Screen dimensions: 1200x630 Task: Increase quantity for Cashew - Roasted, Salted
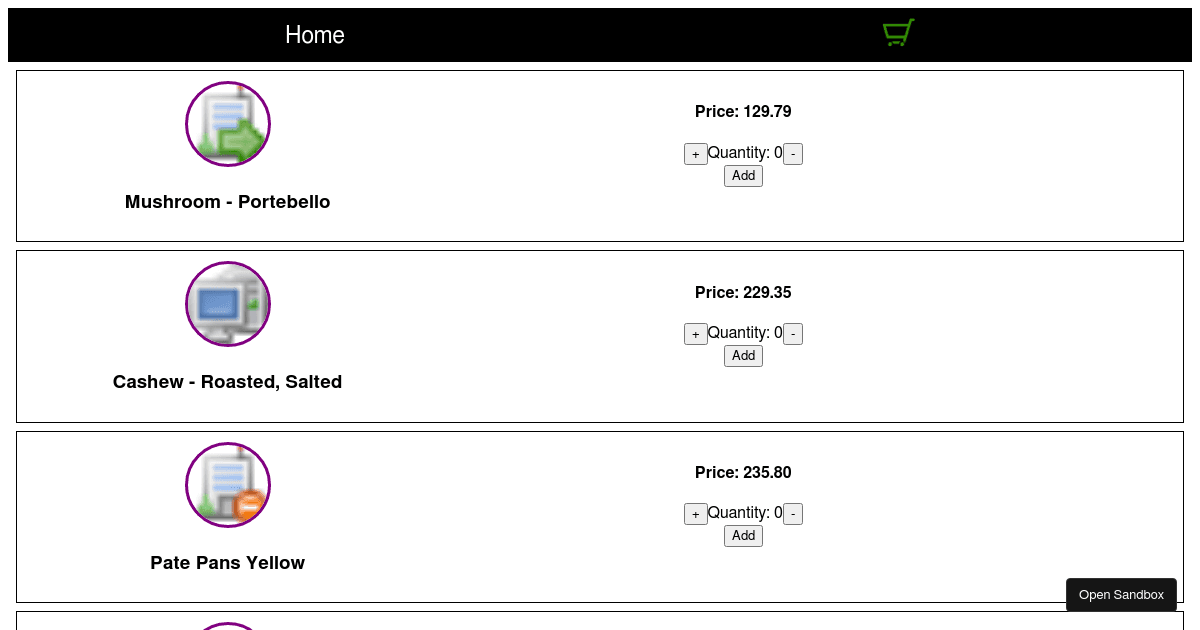click(x=695, y=334)
